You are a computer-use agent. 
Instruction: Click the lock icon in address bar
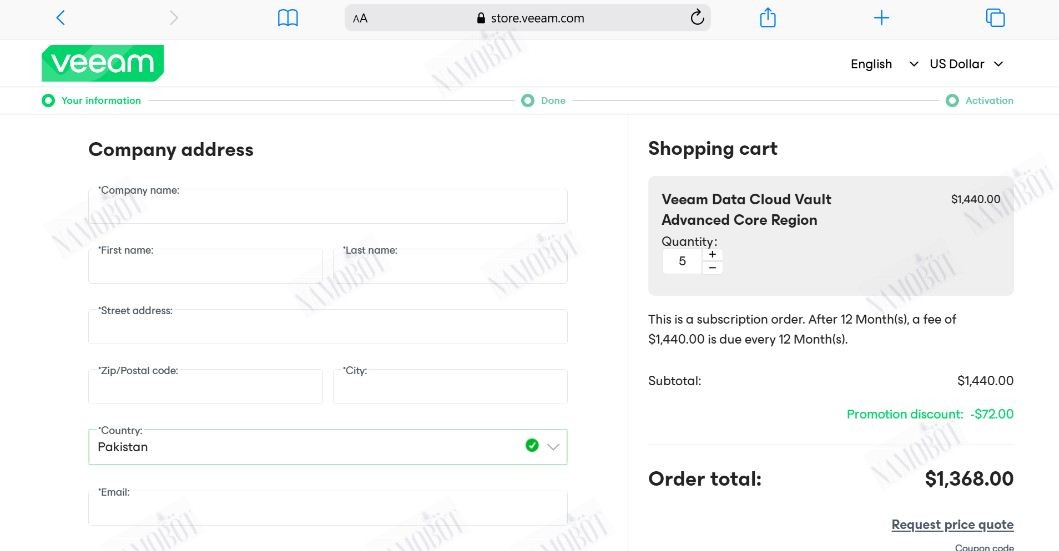point(481,18)
